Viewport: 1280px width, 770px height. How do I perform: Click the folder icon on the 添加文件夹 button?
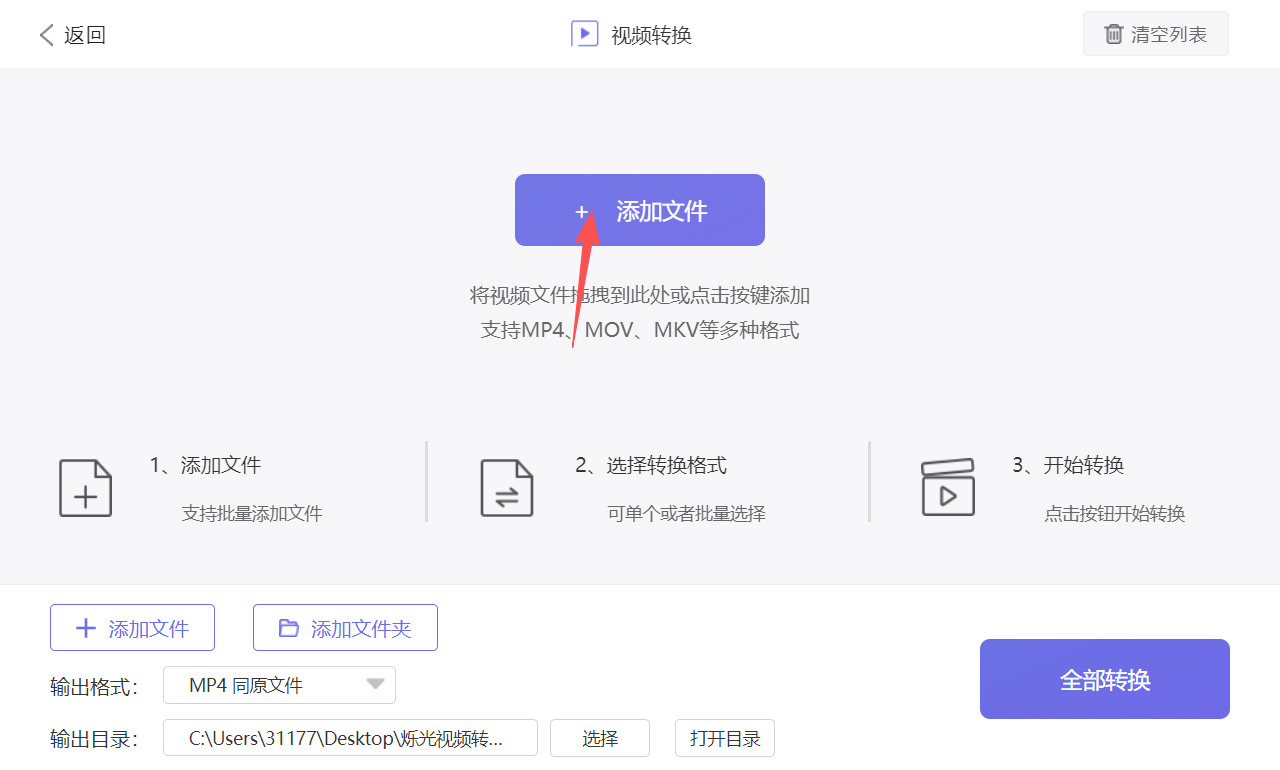(288, 627)
